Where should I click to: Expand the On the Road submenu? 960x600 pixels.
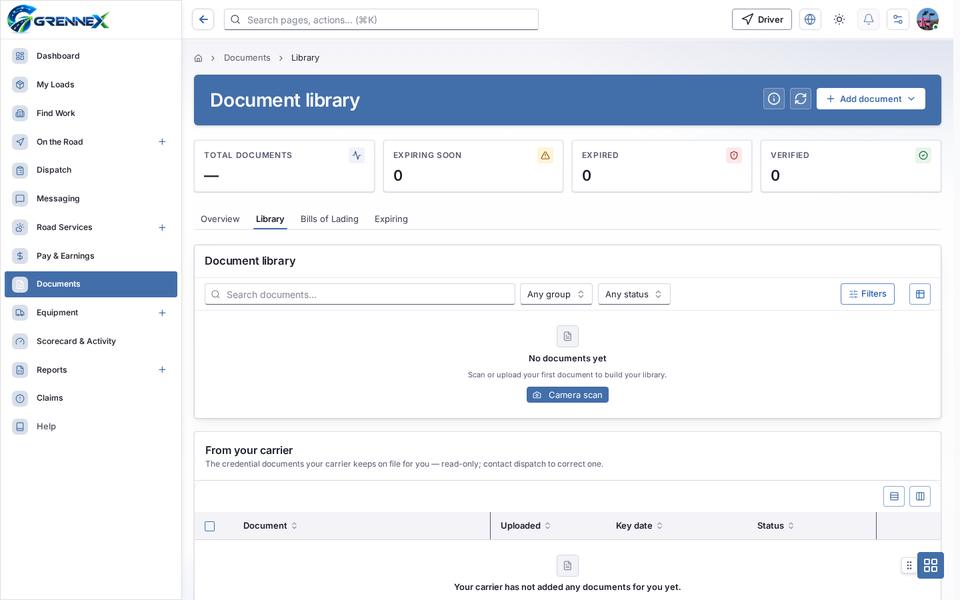(162, 142)
